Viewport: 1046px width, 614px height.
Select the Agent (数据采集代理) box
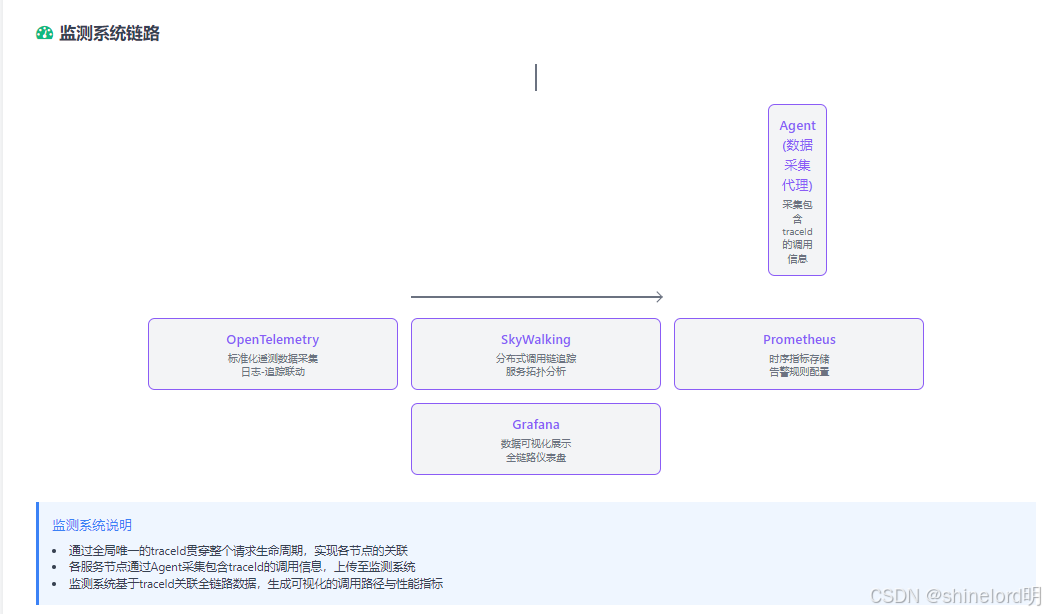click(797, 190)
